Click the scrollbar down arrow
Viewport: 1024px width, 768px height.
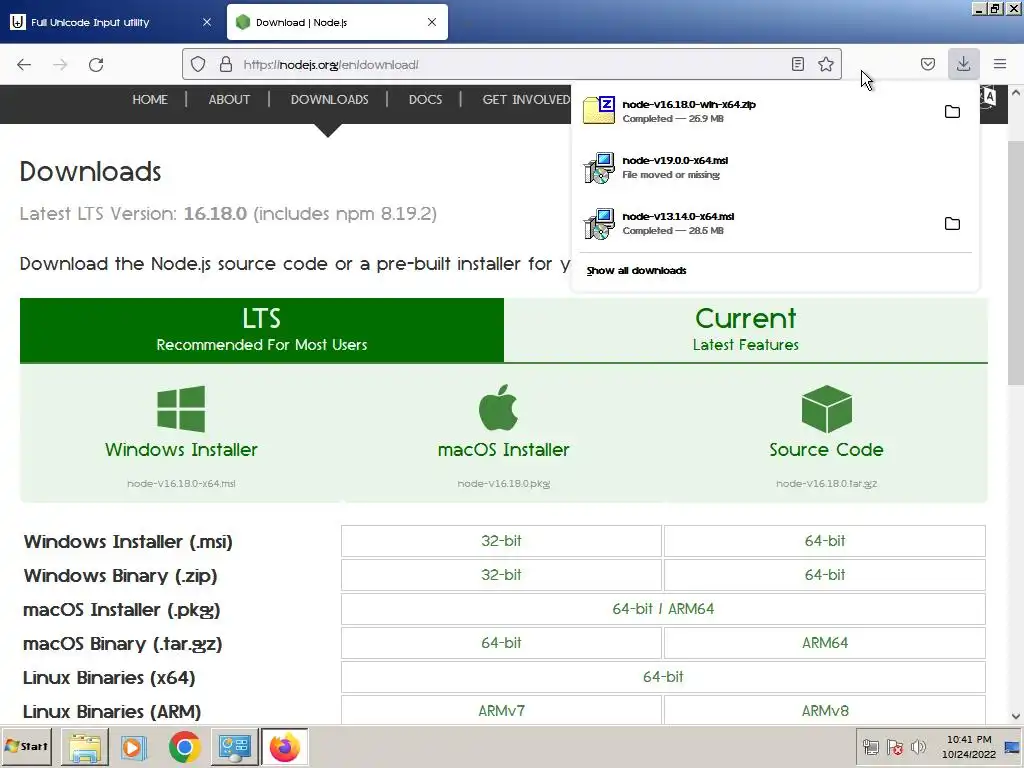click(1016, 716)
